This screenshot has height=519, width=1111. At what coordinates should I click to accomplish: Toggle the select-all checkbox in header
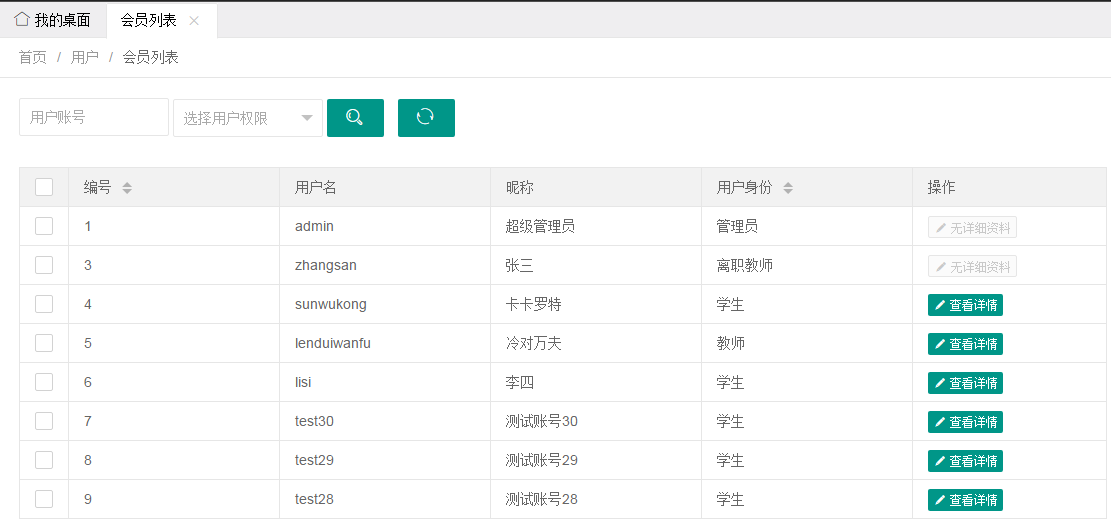tap(44, 187)
